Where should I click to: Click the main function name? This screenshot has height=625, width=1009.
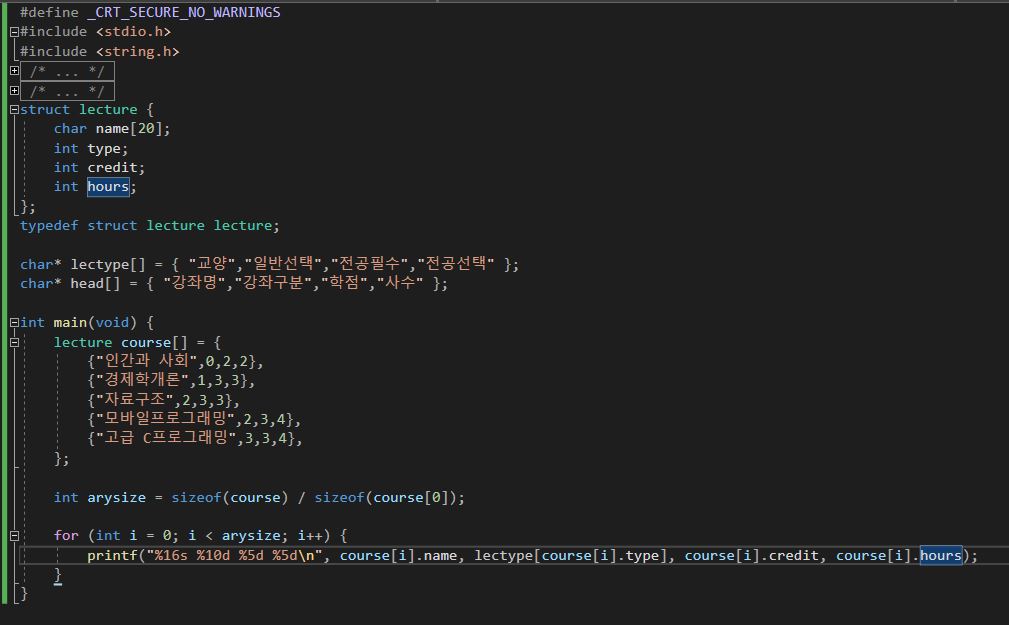pos(70,322)
